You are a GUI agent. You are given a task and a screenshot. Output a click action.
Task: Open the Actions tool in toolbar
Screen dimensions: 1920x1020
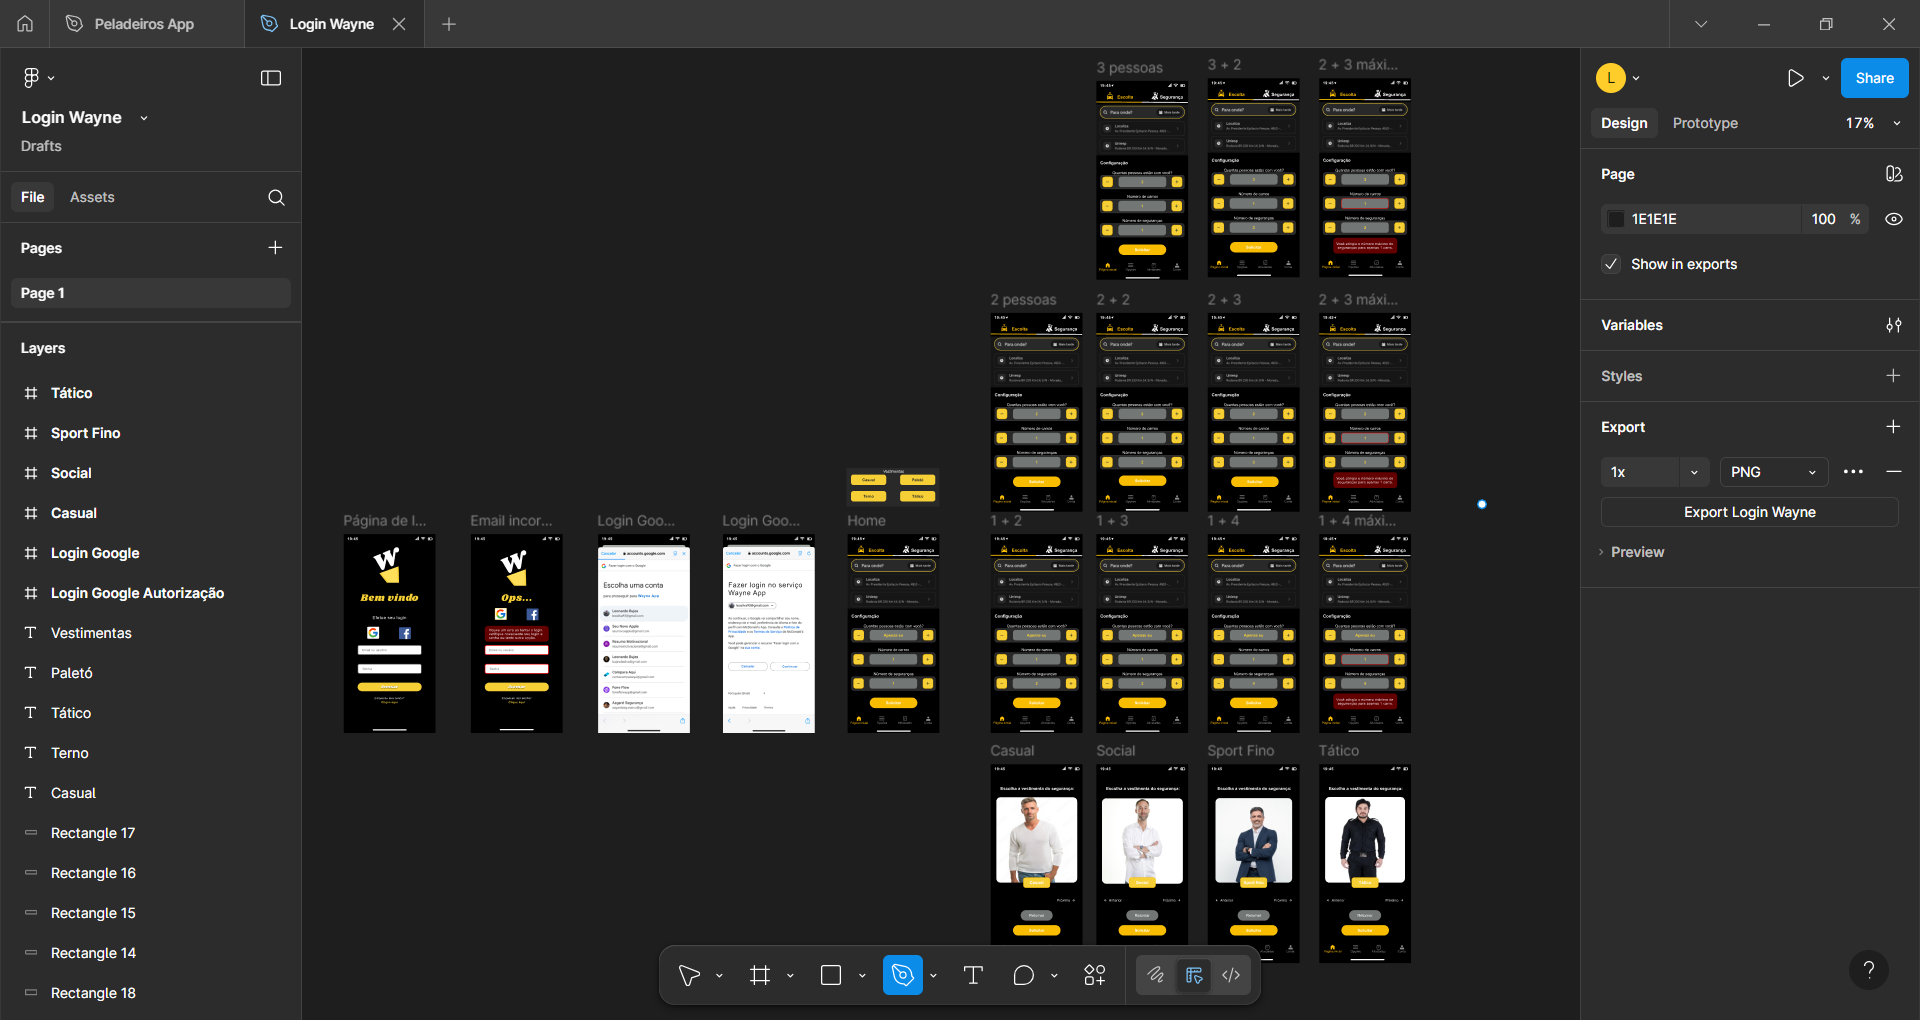pos(1095,975)
